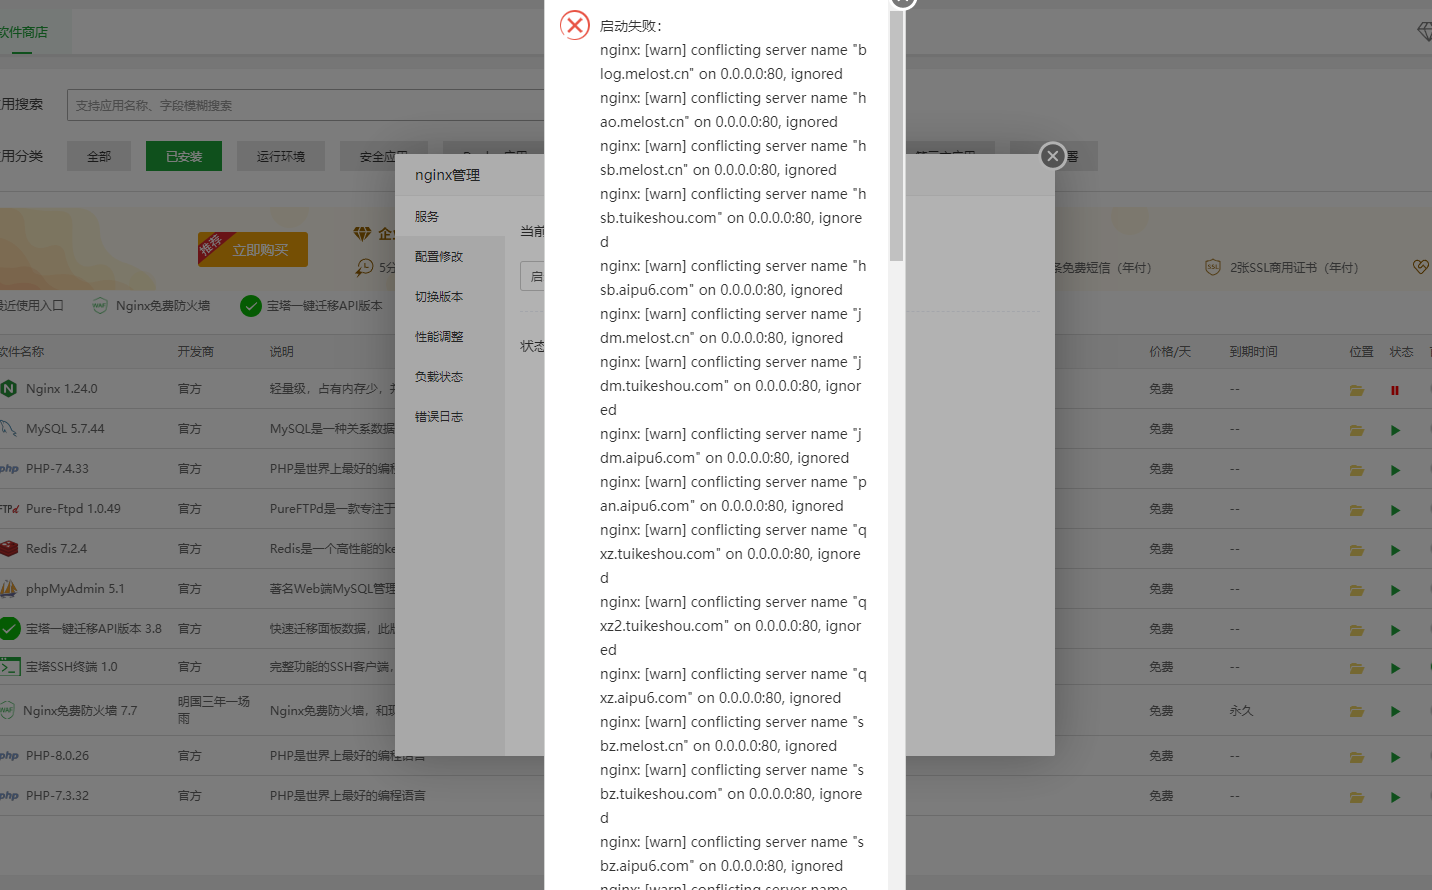1432x890 pixels.
Task: Open the 配置修改 tab in nginx管理
Action: [x=450, y=256]
